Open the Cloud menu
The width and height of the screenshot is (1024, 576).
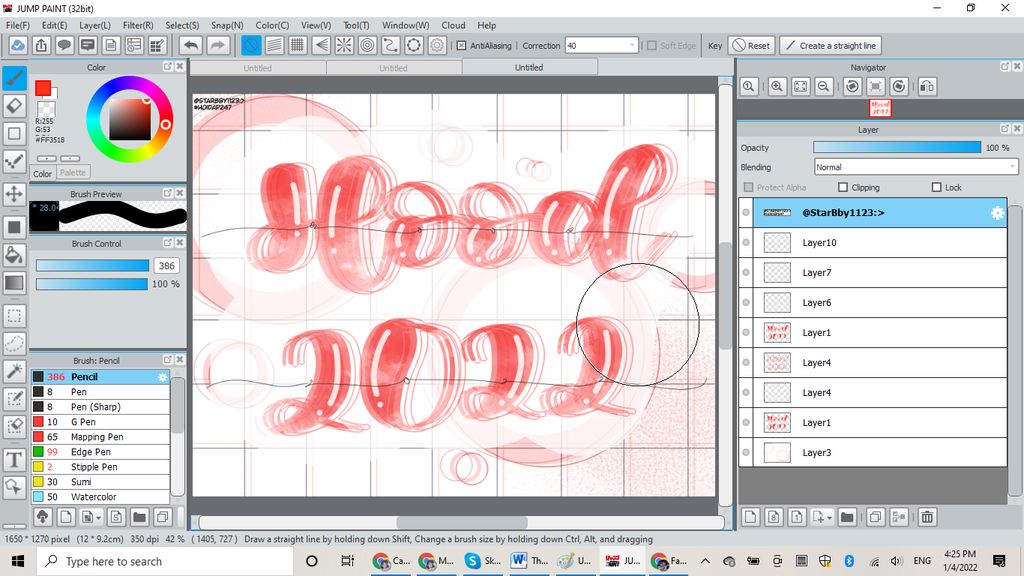(453, 25)
